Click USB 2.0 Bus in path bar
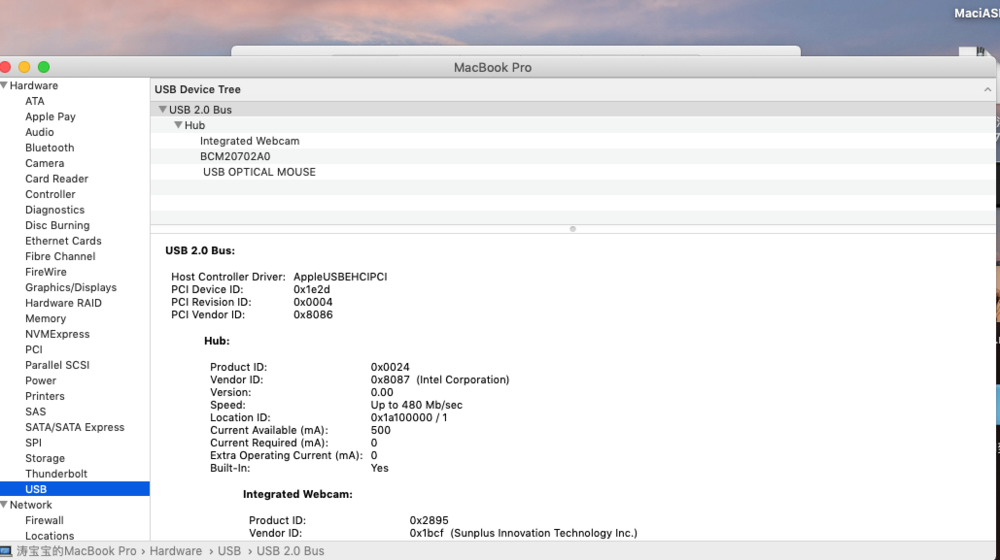 click(290, 551)
